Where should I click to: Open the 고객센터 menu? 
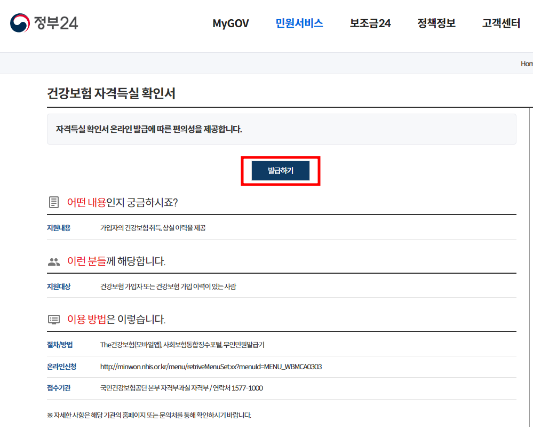[x=501, y=23]
